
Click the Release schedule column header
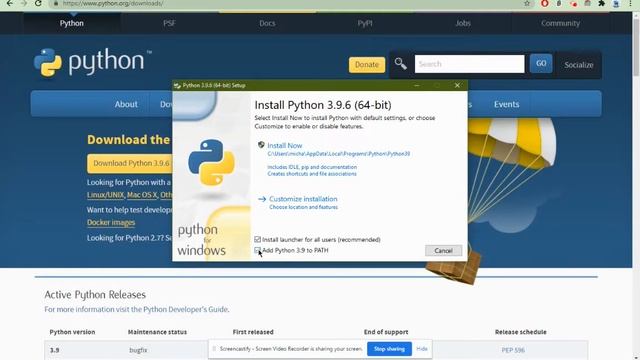520,332
